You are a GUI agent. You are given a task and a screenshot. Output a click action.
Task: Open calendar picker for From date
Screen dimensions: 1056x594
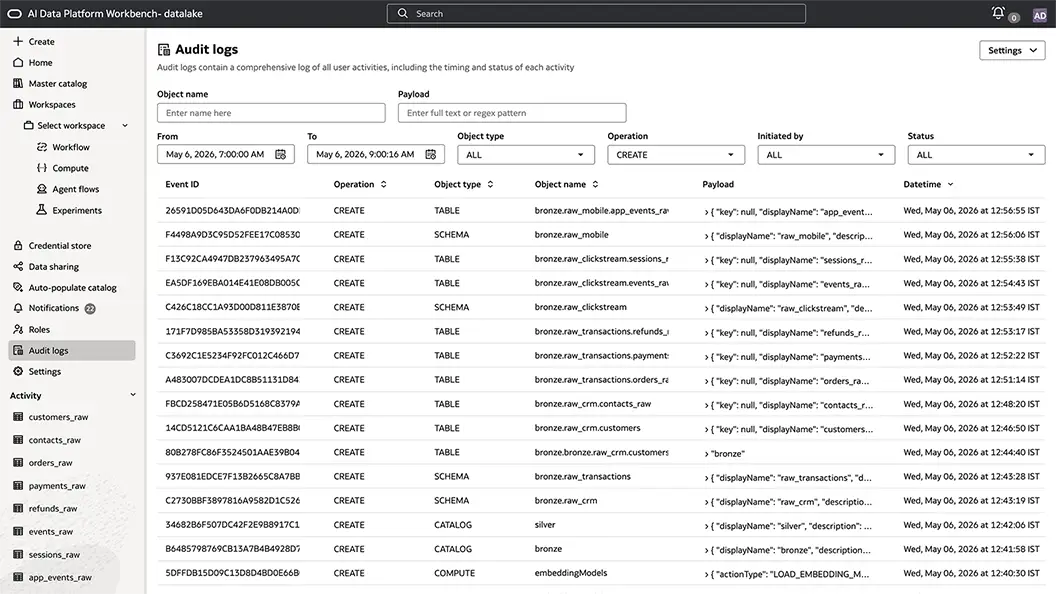280,154
